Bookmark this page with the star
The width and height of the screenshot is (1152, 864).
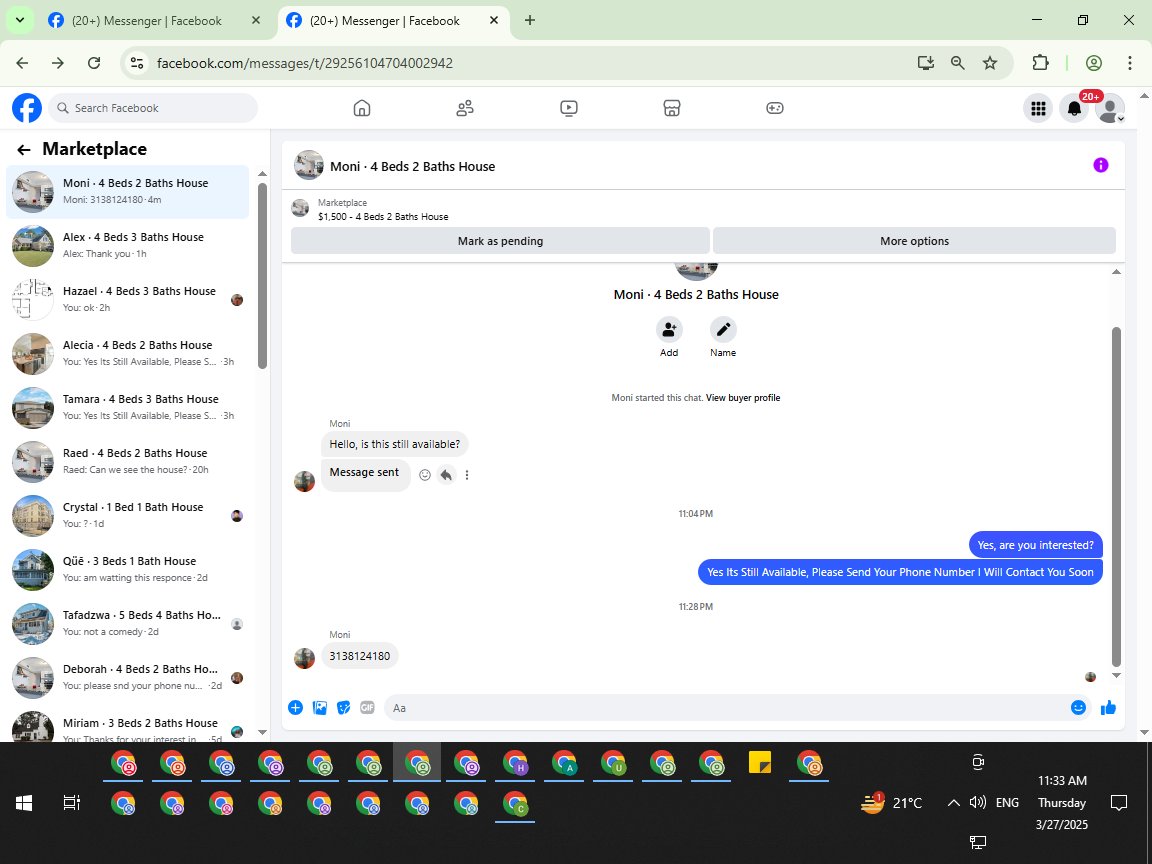click(x=990, y=63)
